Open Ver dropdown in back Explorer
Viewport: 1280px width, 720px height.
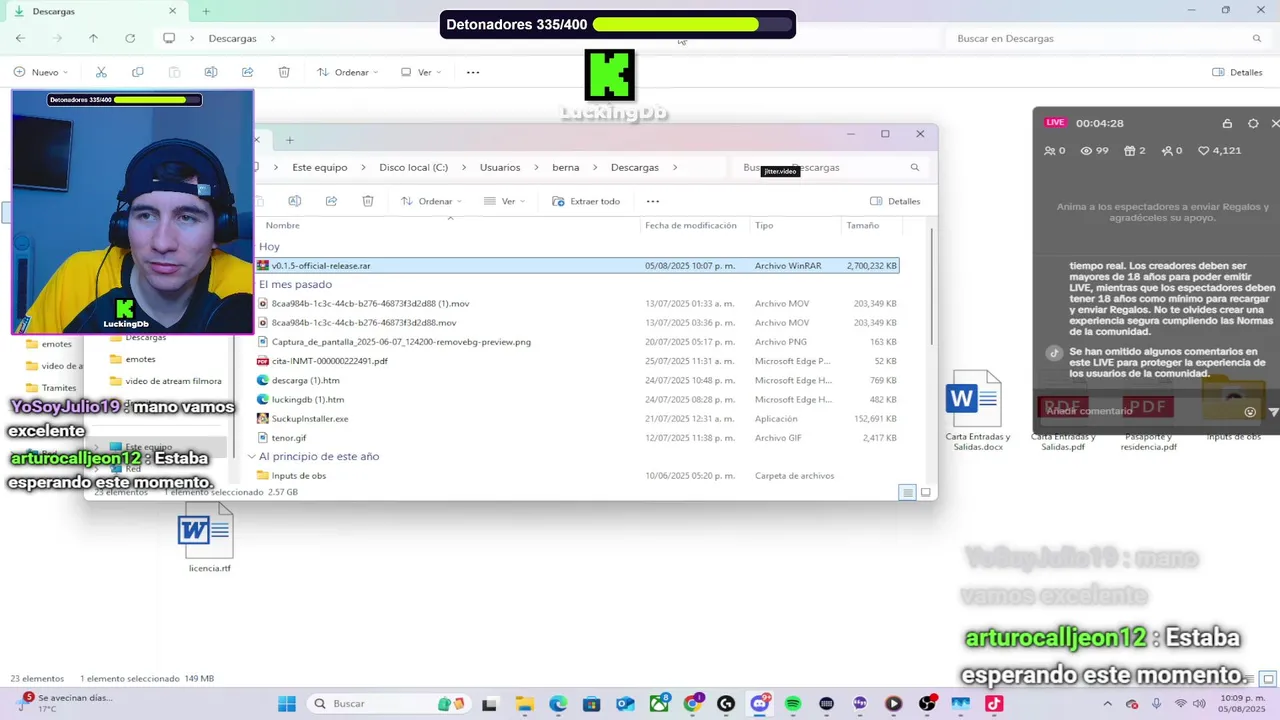point(421,72)
